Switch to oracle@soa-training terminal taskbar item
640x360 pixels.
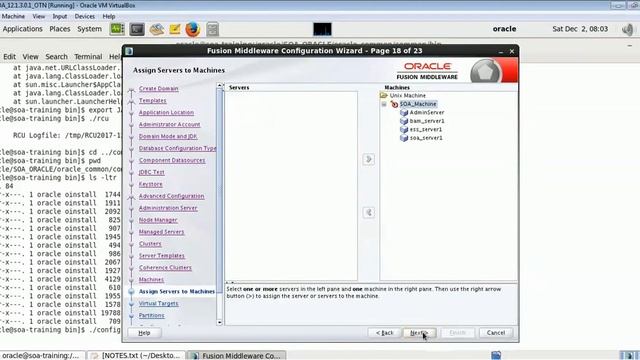point(41,356)
